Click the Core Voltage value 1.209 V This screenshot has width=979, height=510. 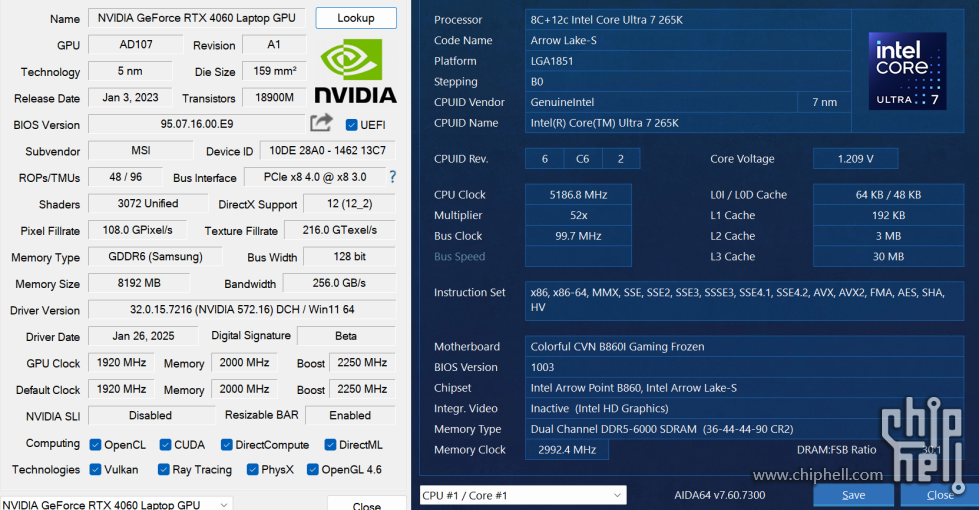point(855,159)
